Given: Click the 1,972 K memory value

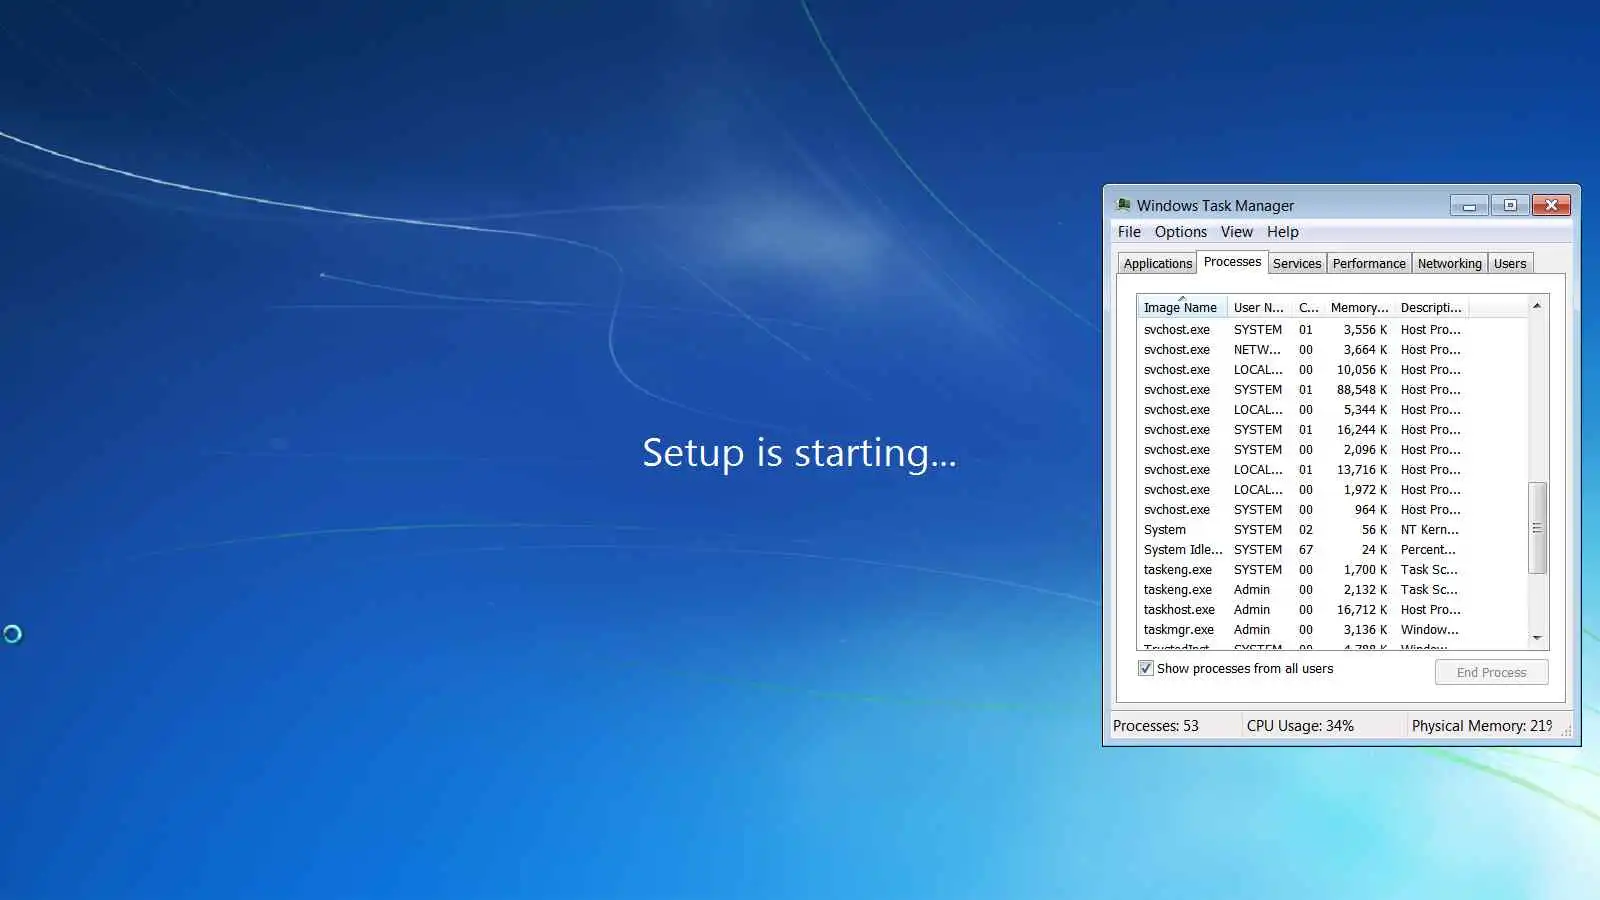Looking at the screenshot, I should [1365, 490].
